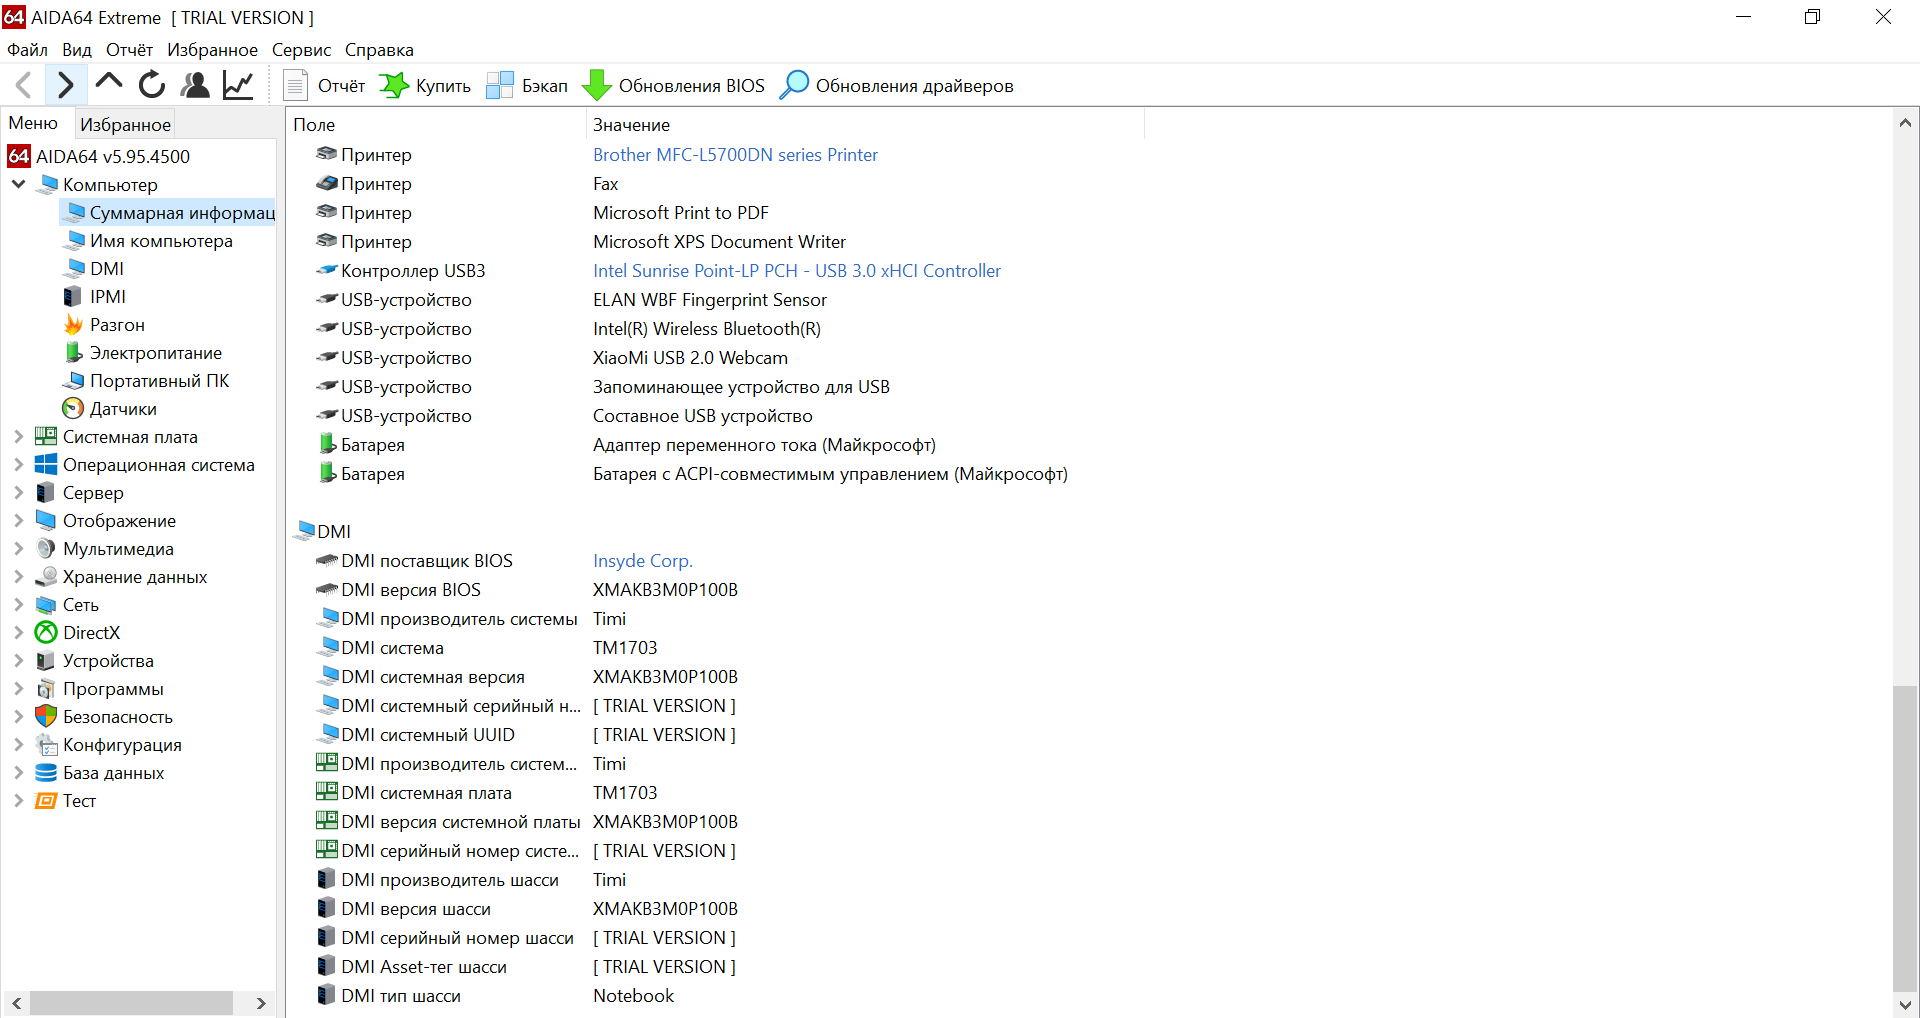
Task: Open the Справка menu
Action: click(x=379, y=50)
